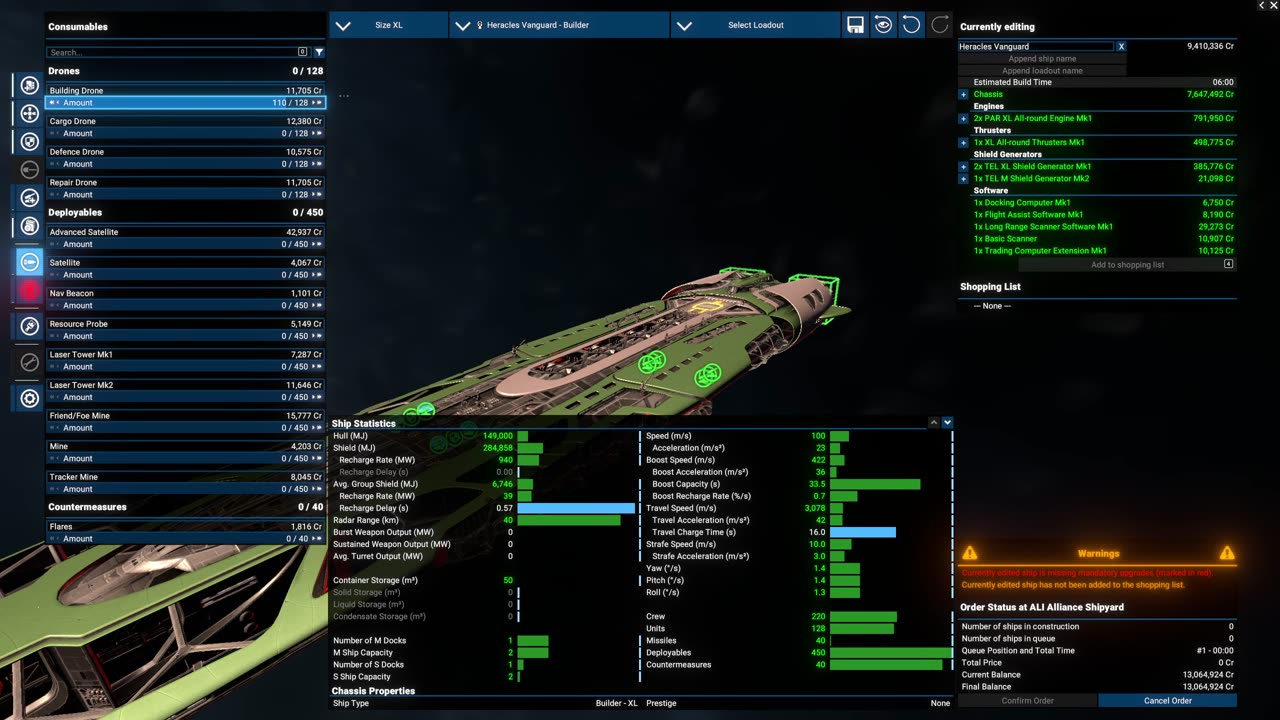
Task: Select the greyed-out Weapons sidebar icon
Action: click(x=30, y=169)
